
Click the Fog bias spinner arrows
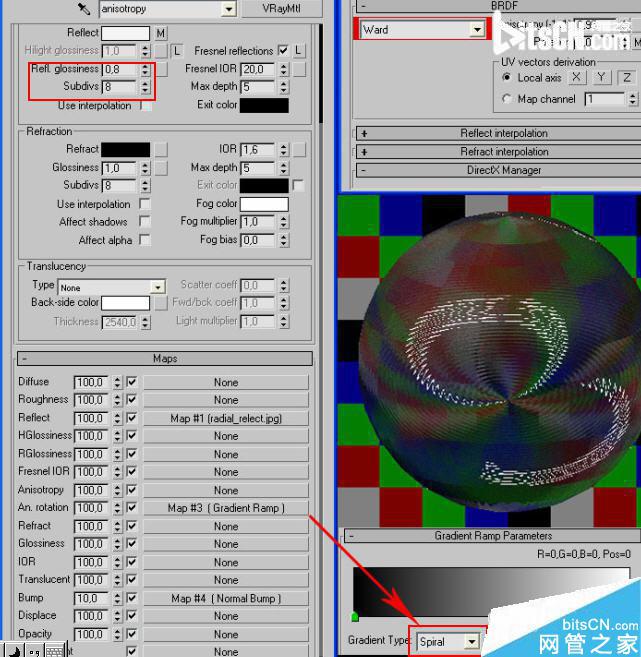pyautogui.click(x=284, y=240)
